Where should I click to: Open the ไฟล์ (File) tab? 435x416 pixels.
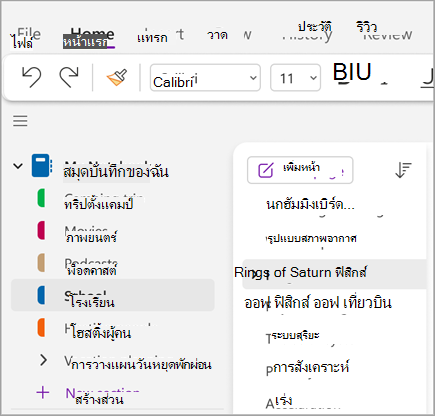click(22, 43)
